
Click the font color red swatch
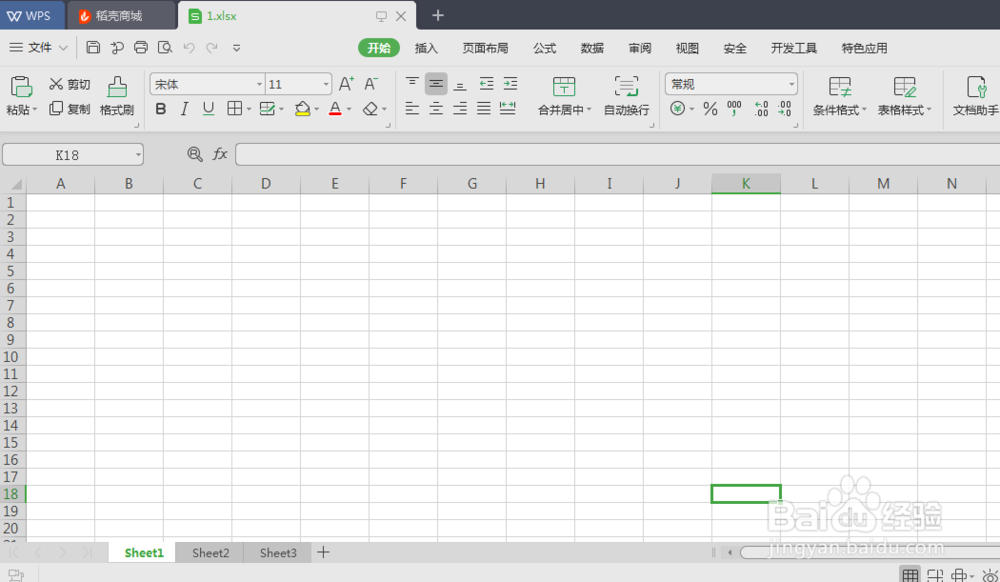click(336, 110)
